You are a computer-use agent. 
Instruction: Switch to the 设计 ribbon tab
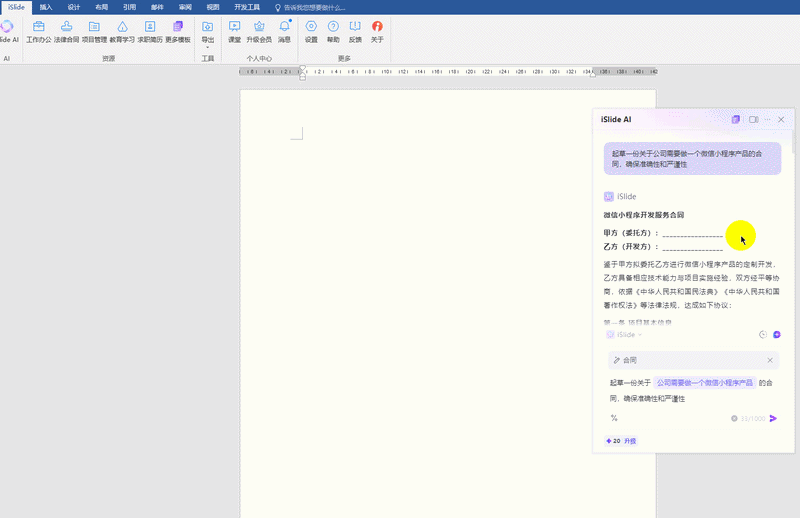74,7
